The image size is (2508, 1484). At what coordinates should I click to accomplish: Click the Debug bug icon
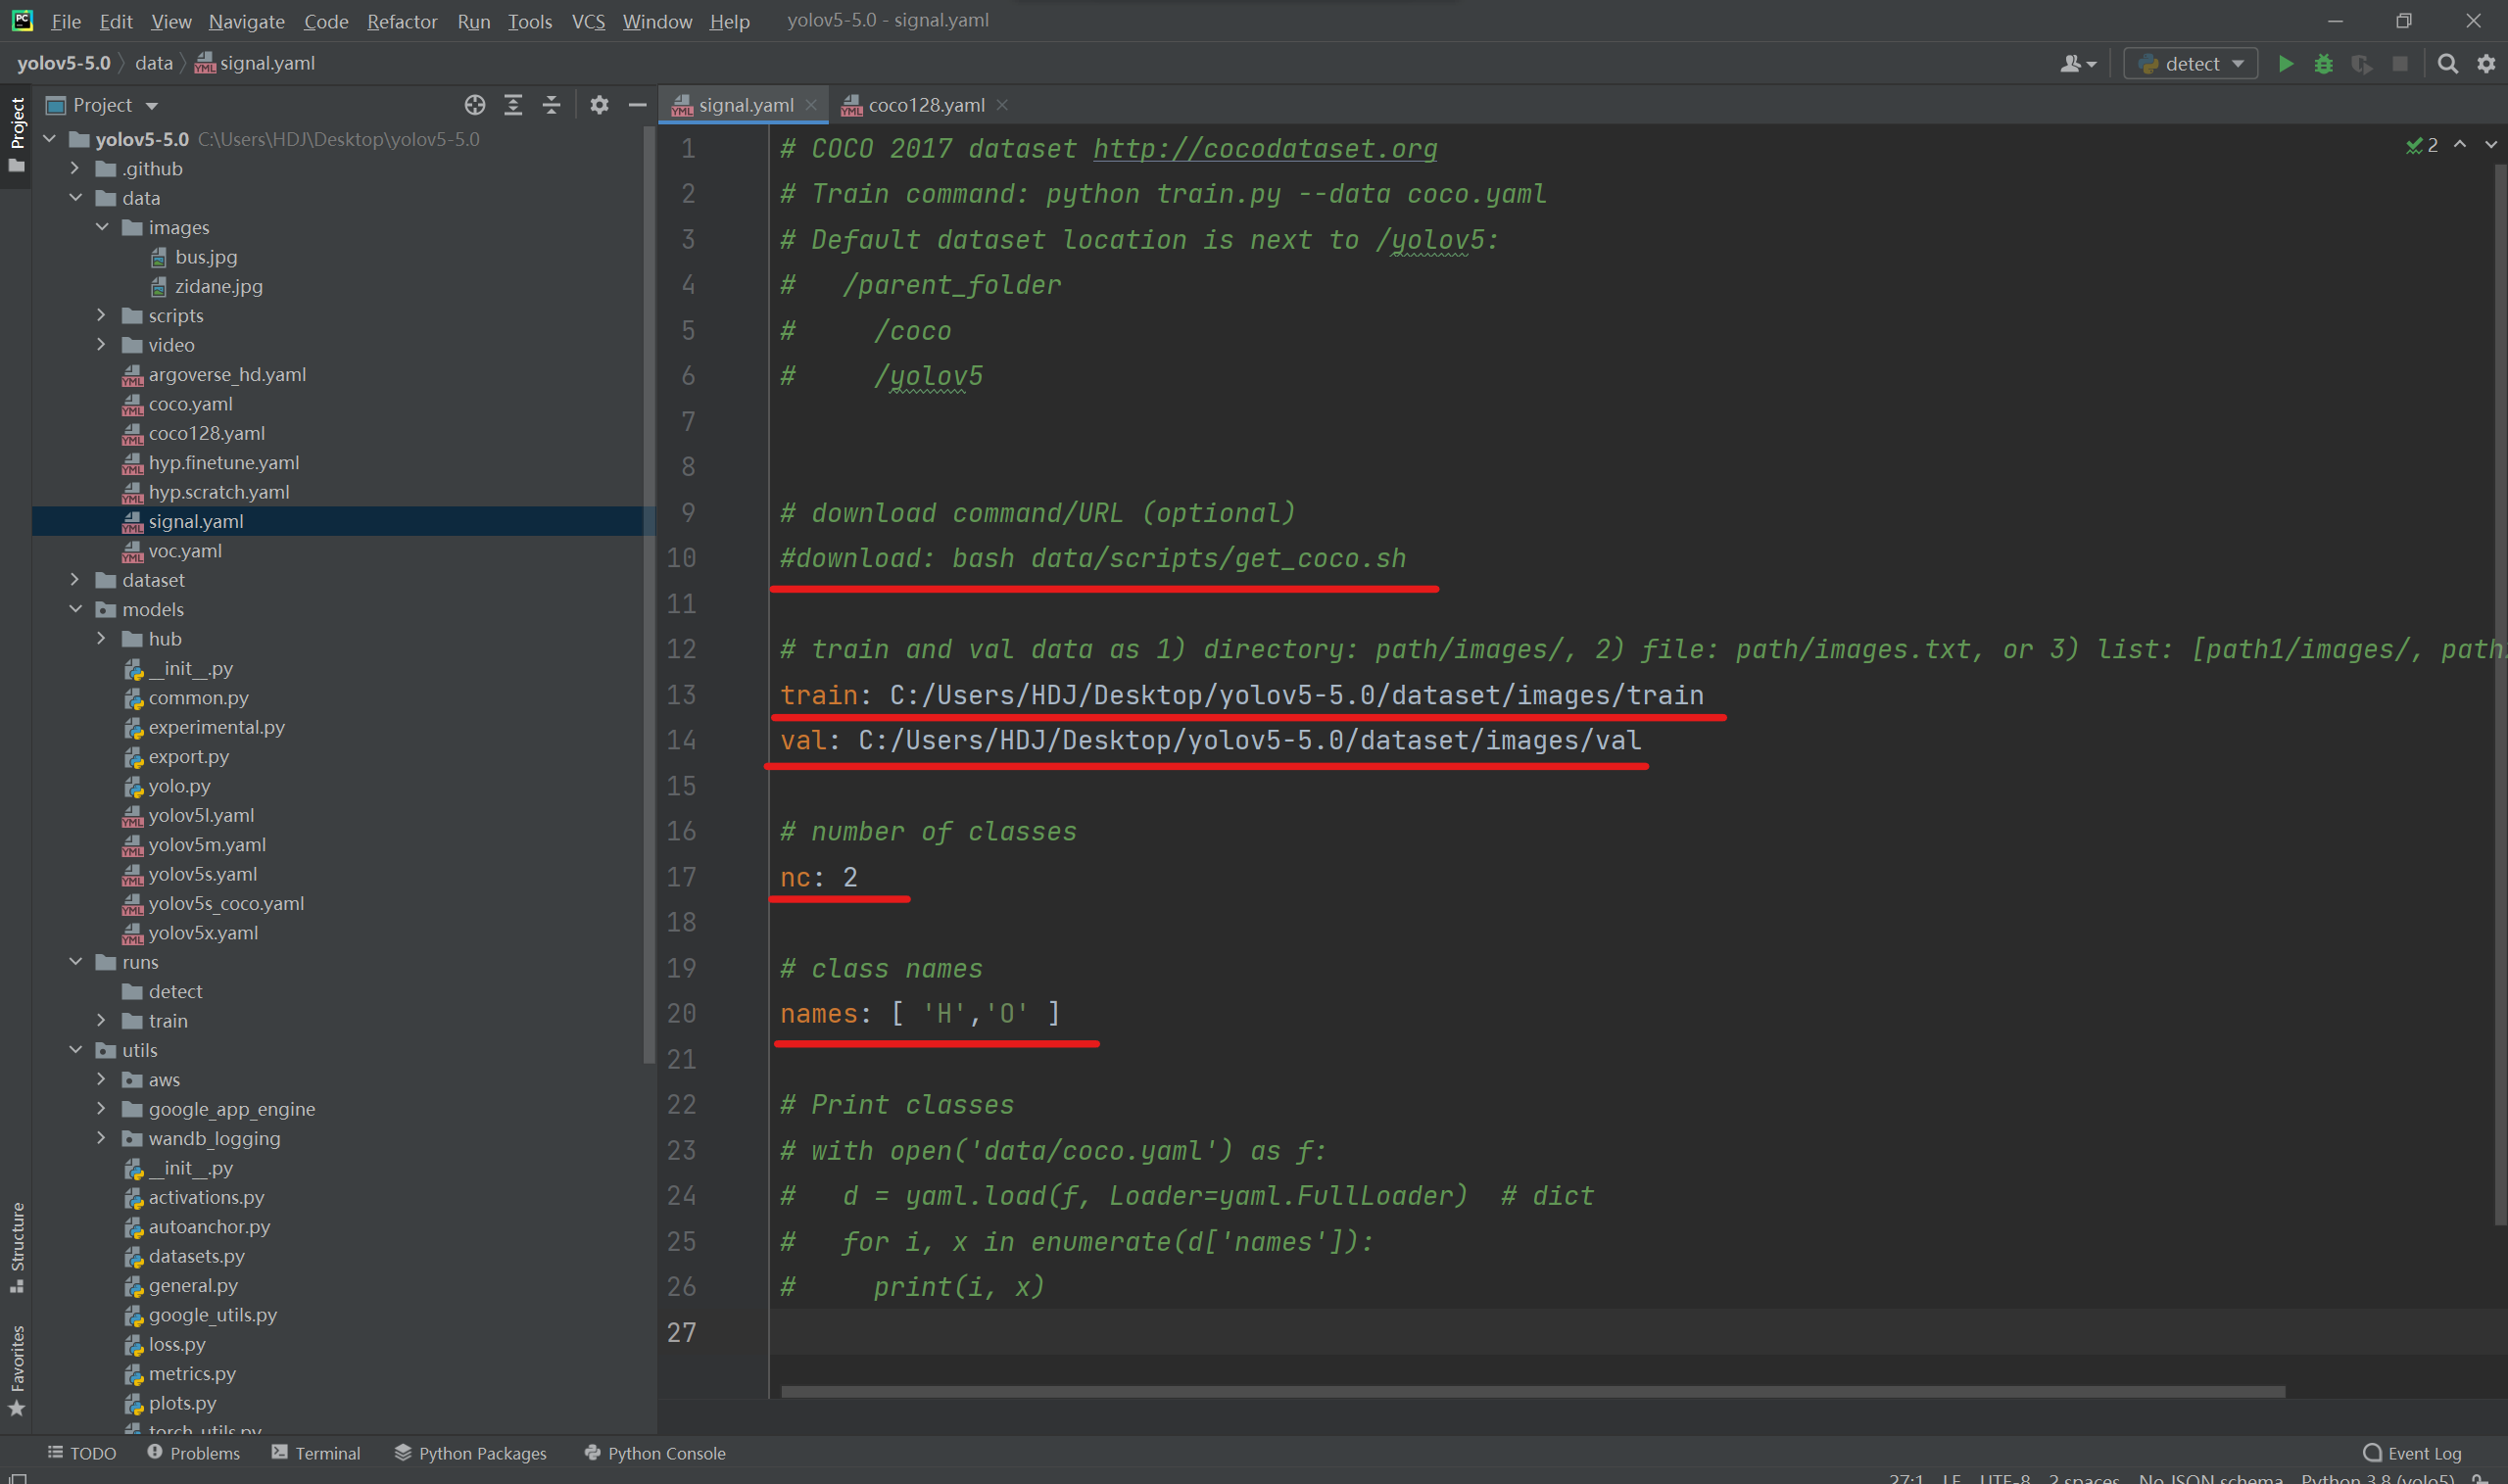click(2323, 64)
